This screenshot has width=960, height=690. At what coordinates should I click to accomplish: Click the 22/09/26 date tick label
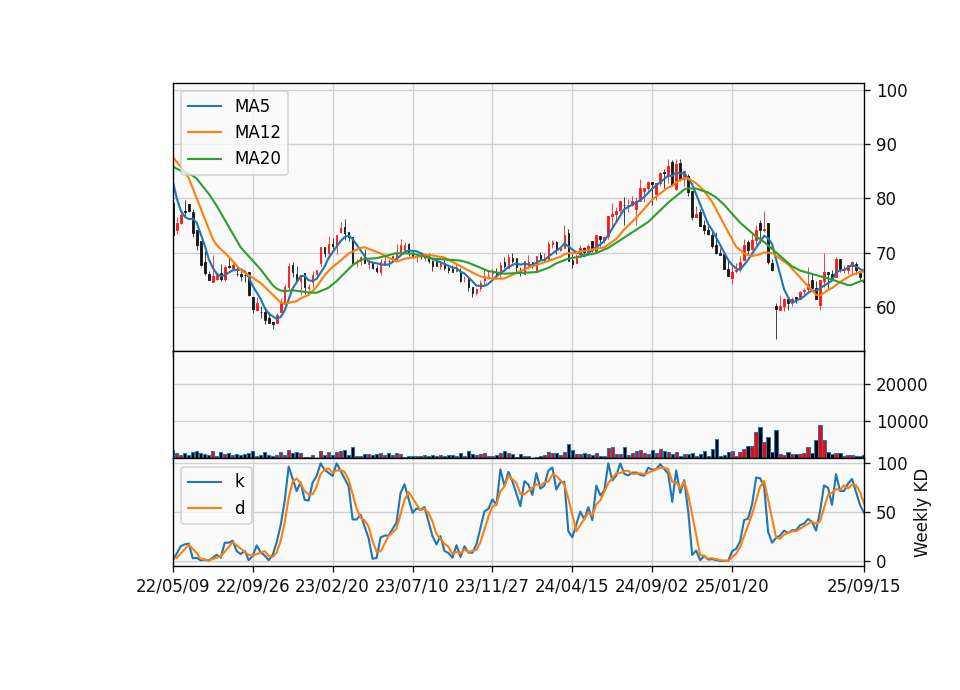(253, 586)
